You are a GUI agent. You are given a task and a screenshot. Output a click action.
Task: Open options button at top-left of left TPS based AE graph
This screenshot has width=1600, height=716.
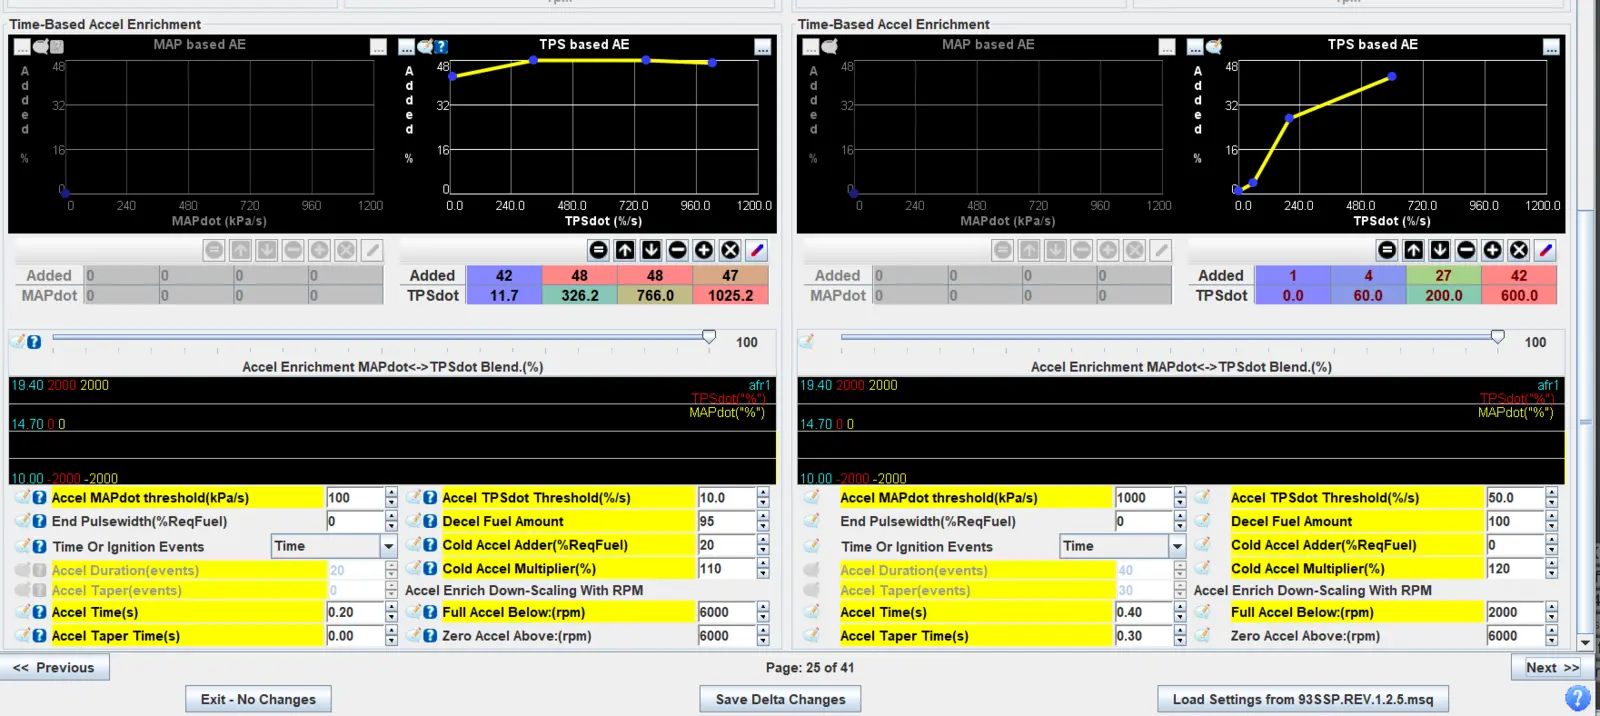pyautogui.click(x=406, y=46)
